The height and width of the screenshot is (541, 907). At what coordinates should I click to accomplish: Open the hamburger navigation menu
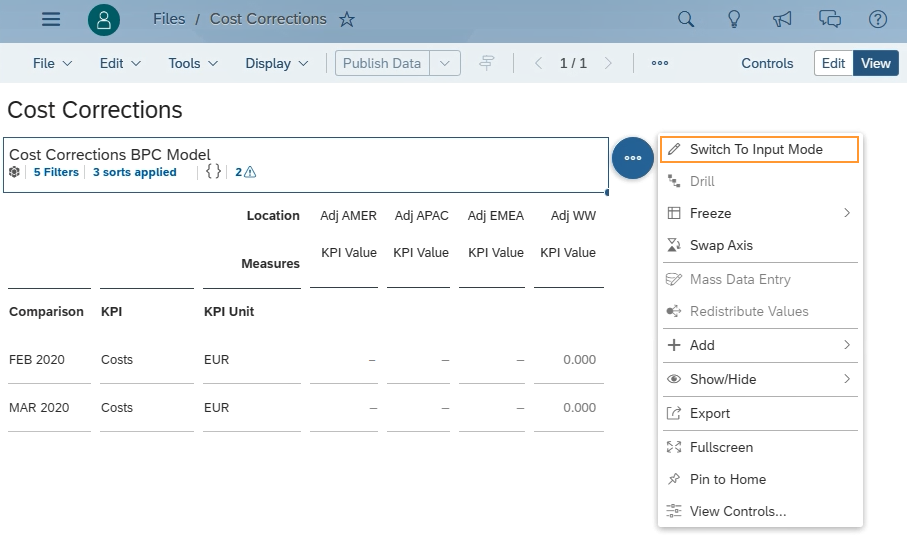pos(51,19)
